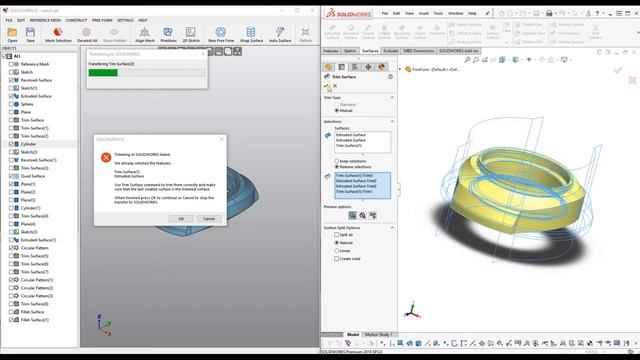Click the Deselect All tool
640x360 pixels.
(x=87, y=34)
